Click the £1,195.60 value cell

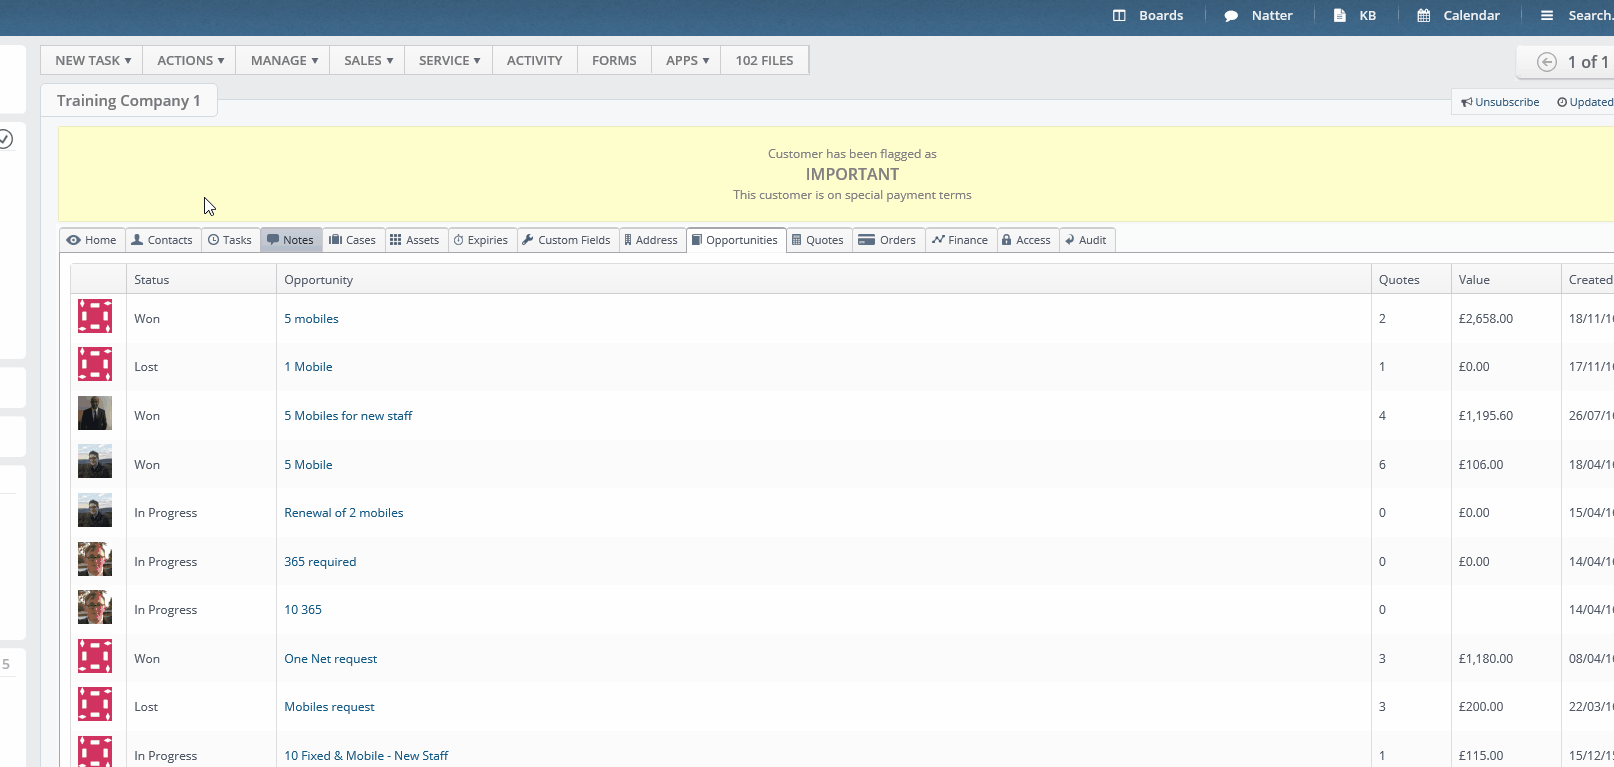coord(1486,416)
